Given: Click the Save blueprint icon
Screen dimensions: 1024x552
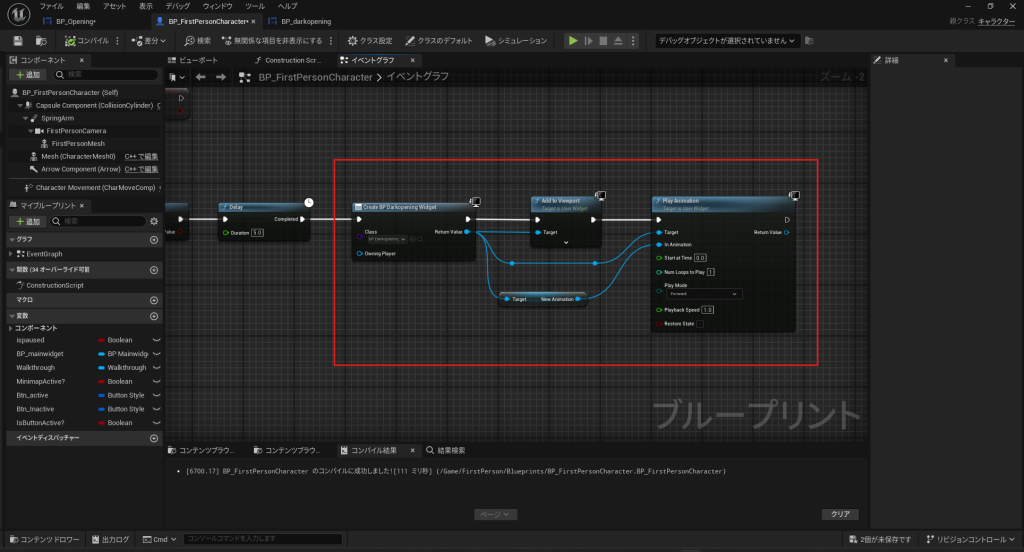Looking at the screenshot, I should click(18, 41).
